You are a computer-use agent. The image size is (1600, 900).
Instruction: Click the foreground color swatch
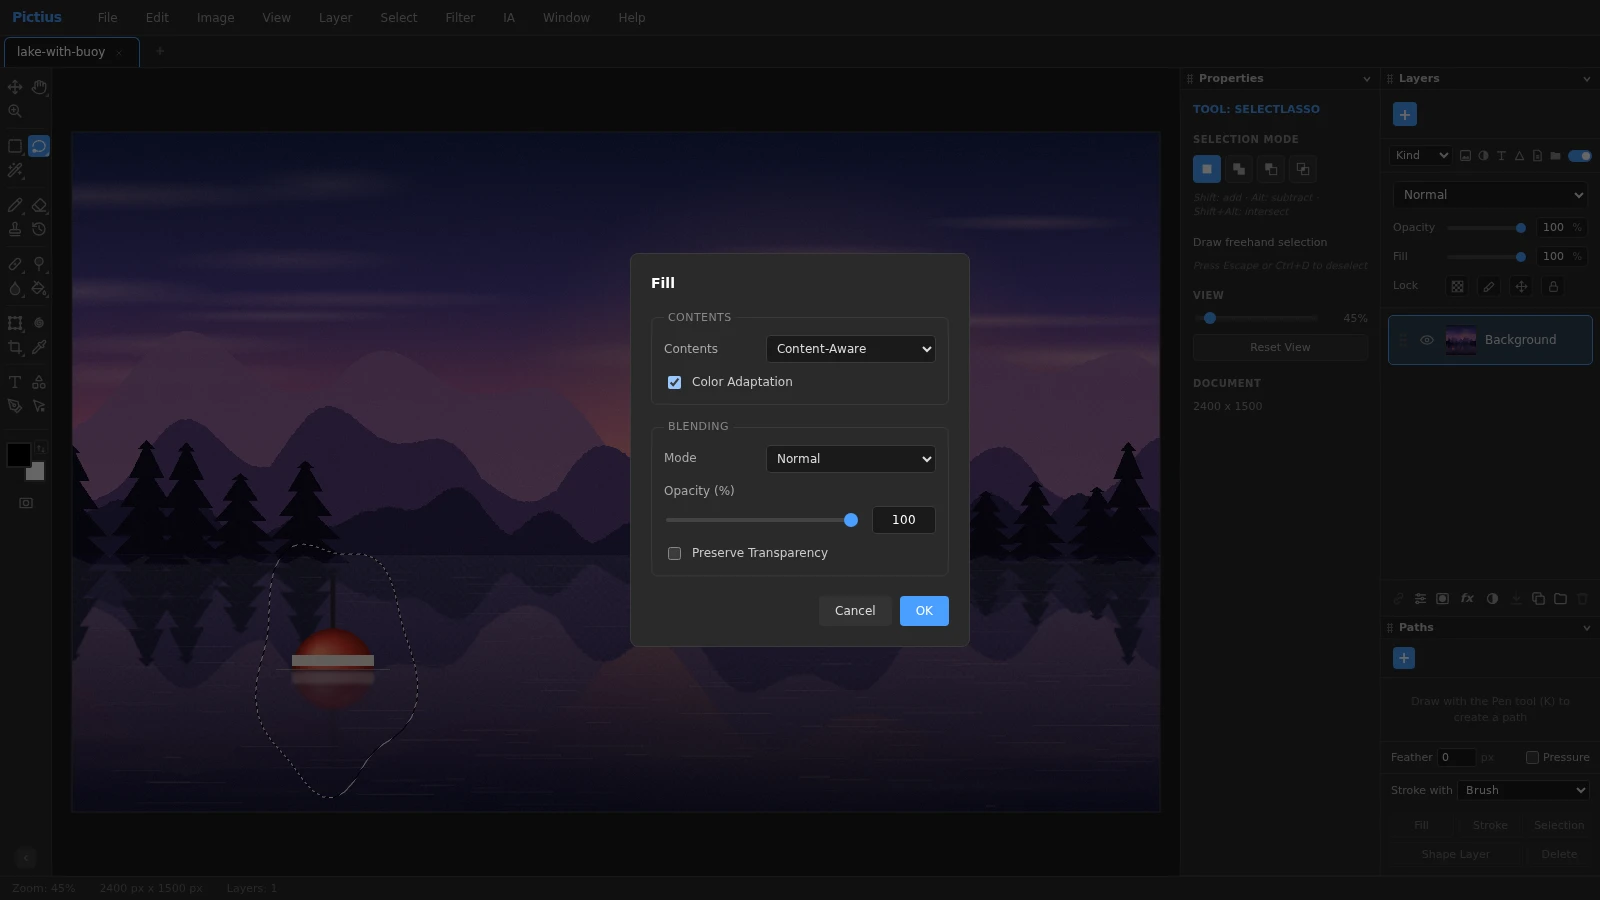coord(18,456)
